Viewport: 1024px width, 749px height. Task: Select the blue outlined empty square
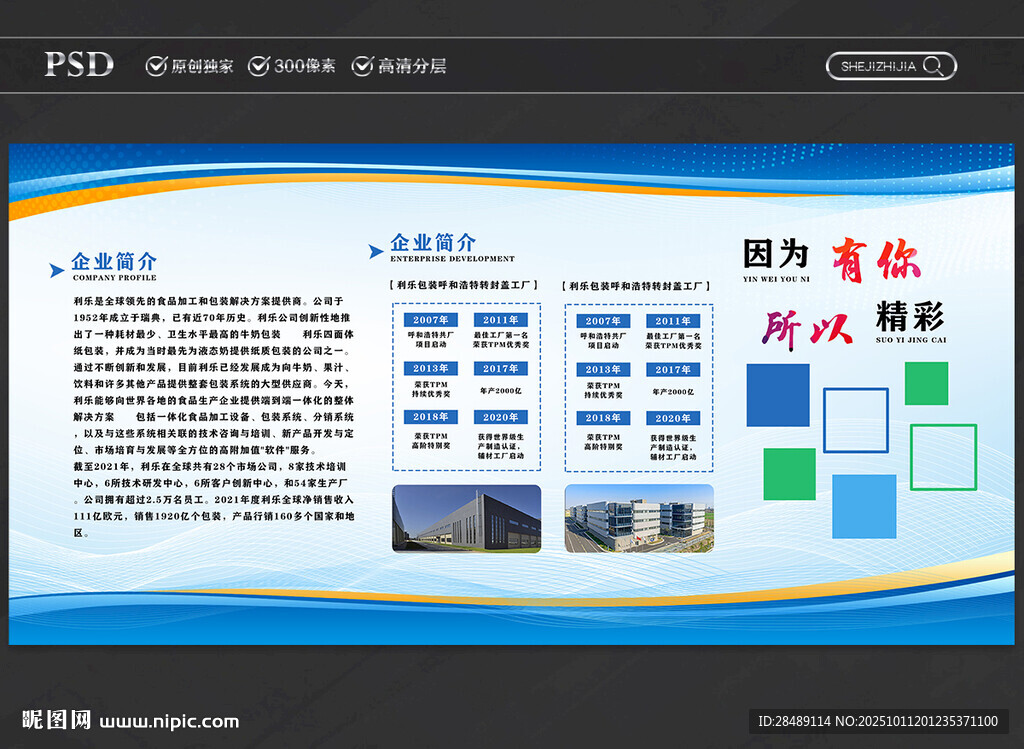(856, 421)
